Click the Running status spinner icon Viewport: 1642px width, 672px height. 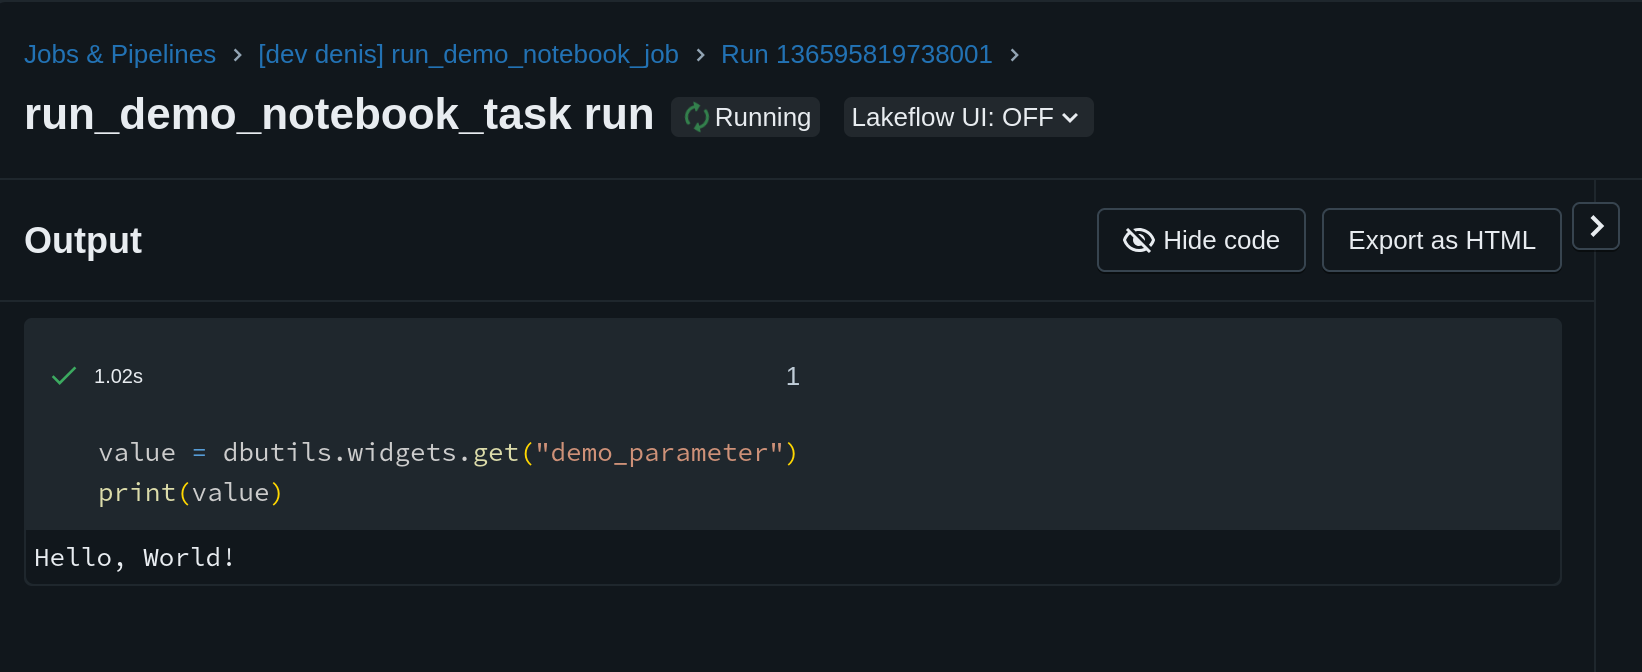(696, 118)
